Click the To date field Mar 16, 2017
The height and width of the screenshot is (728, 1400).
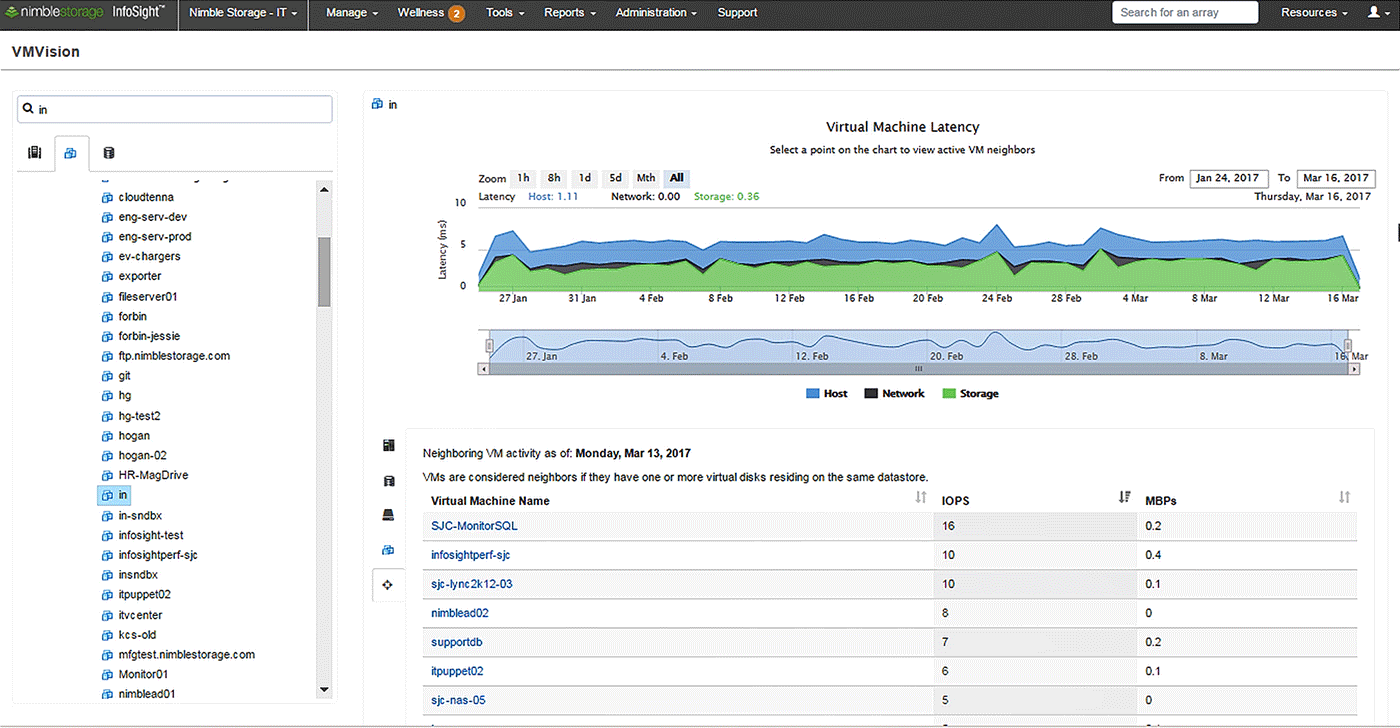[1336, 178]
